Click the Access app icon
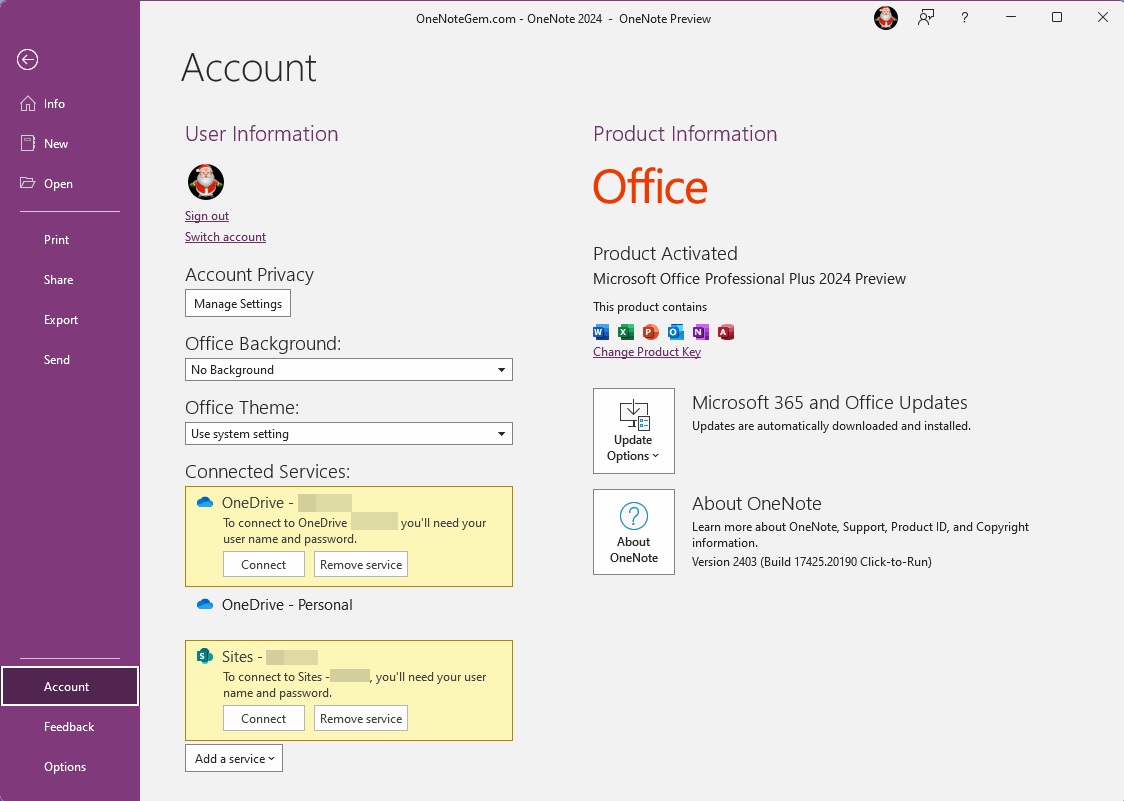The width and height of the screenshot is (1124, 801). [726, 332]
